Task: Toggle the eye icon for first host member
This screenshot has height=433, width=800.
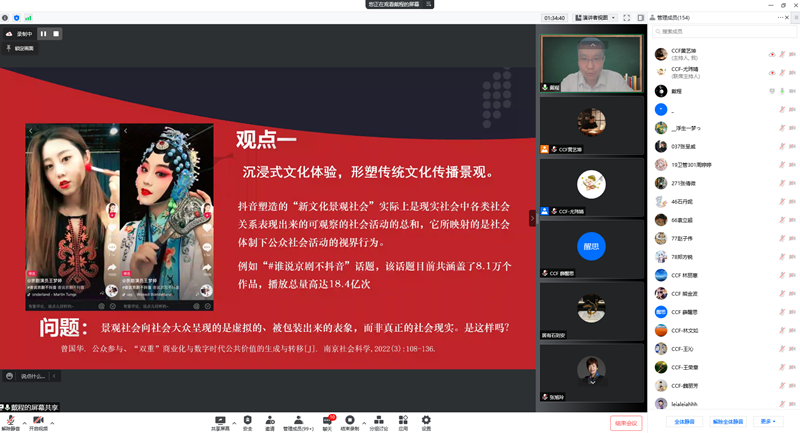Action: (772, 54)
